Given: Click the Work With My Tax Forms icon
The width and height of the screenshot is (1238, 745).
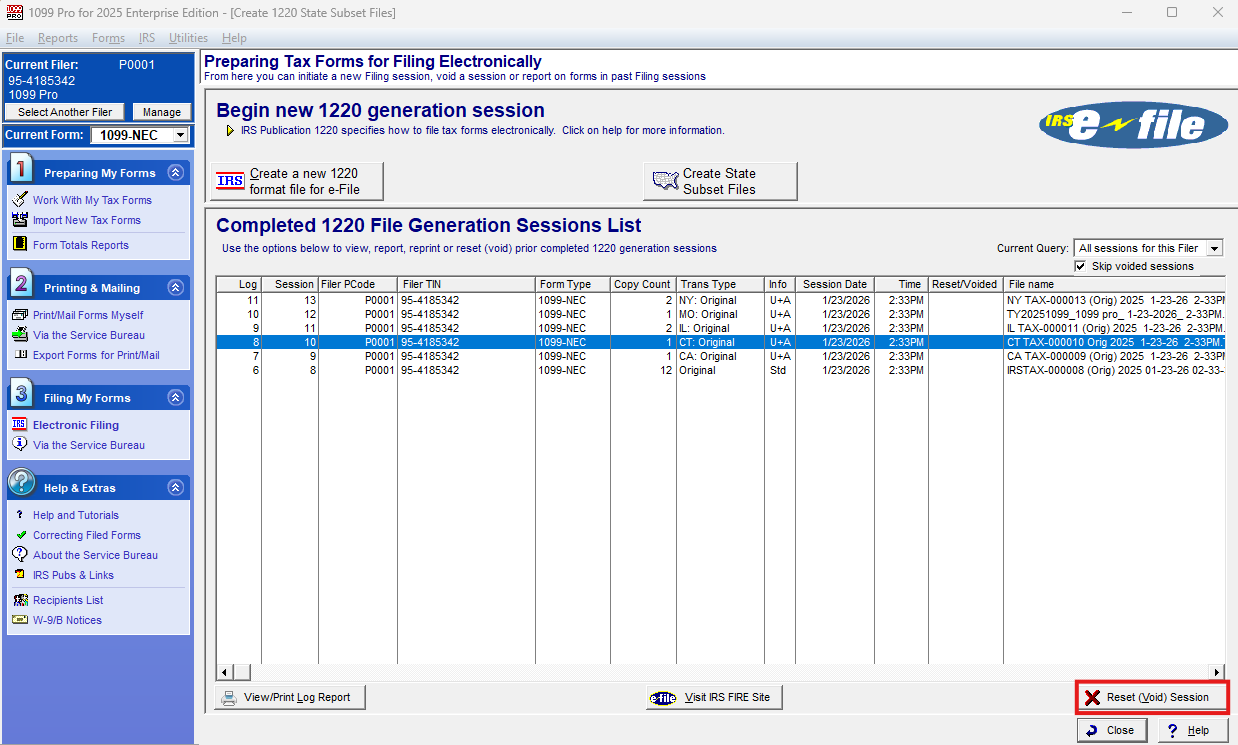Looking at the screenshot, I should click(20, 200).
